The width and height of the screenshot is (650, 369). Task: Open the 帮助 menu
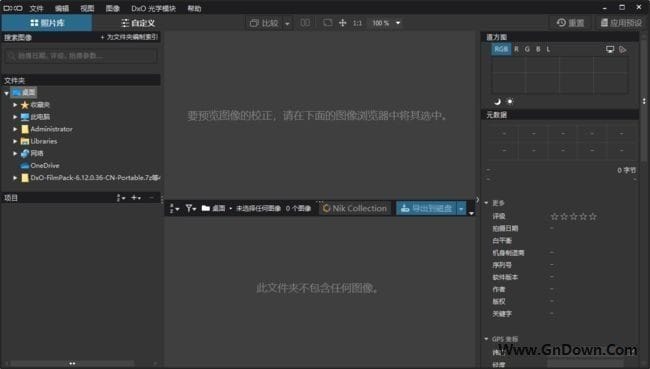(x=194, y=8)
